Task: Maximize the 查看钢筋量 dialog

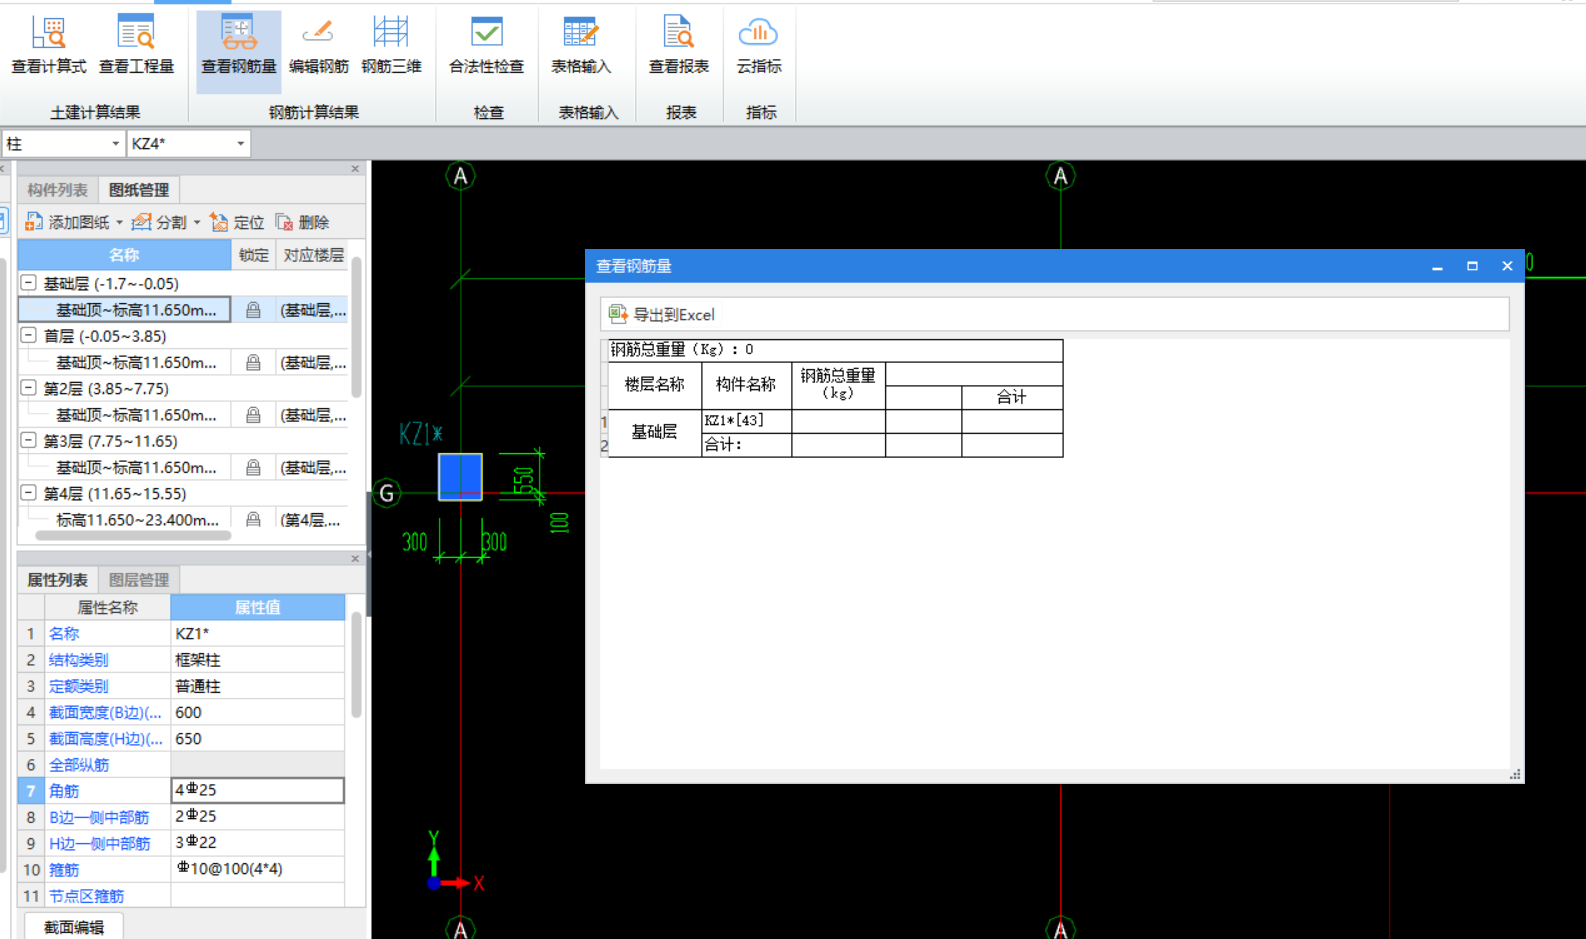Action: tap(1472, 266)
